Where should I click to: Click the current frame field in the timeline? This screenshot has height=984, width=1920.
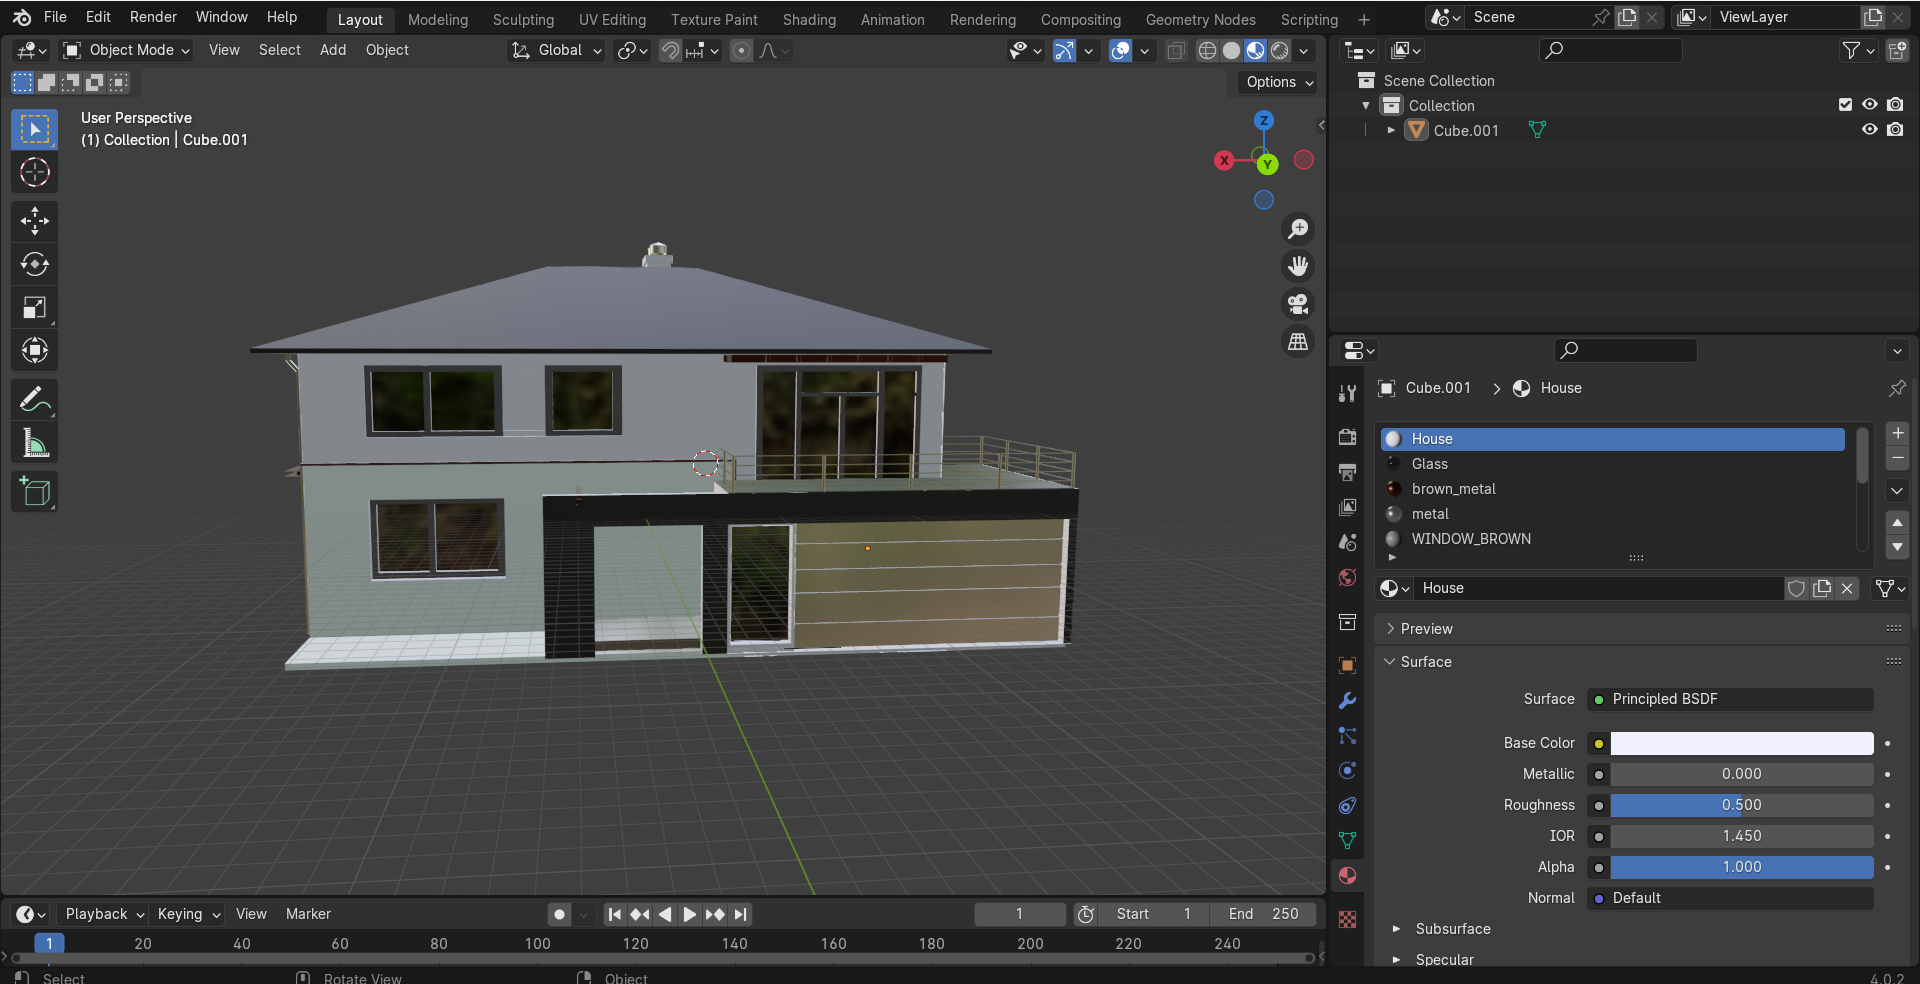click(x=1019, y=913)
